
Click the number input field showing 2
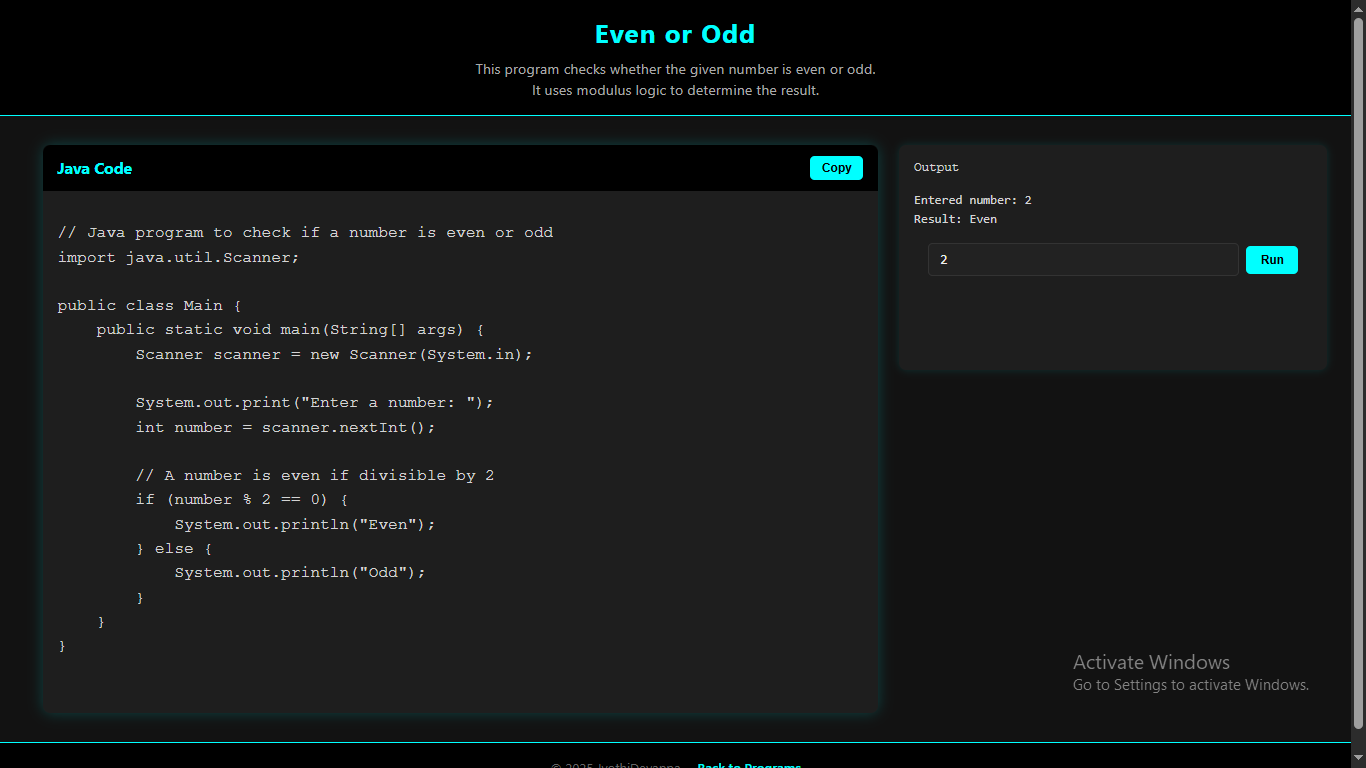pos(1083,259)
